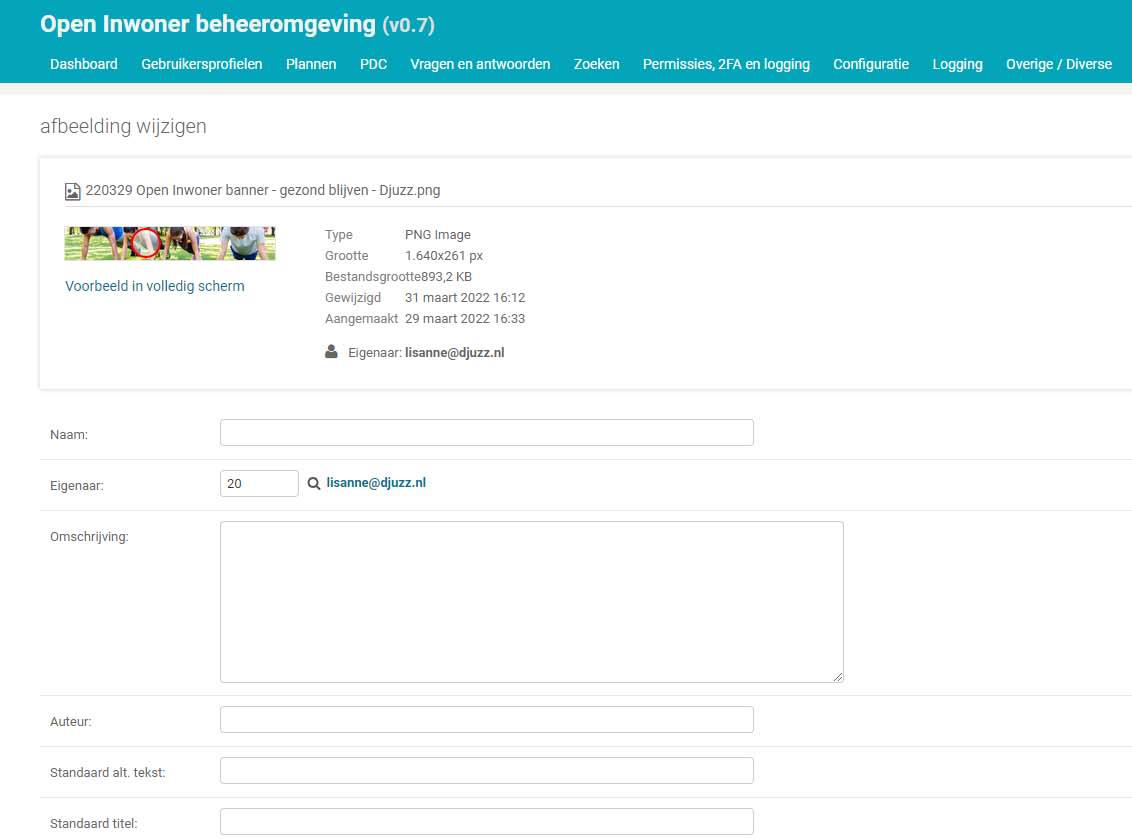
Task: Open the Configuratie menu
Action: tap(871, 64)
